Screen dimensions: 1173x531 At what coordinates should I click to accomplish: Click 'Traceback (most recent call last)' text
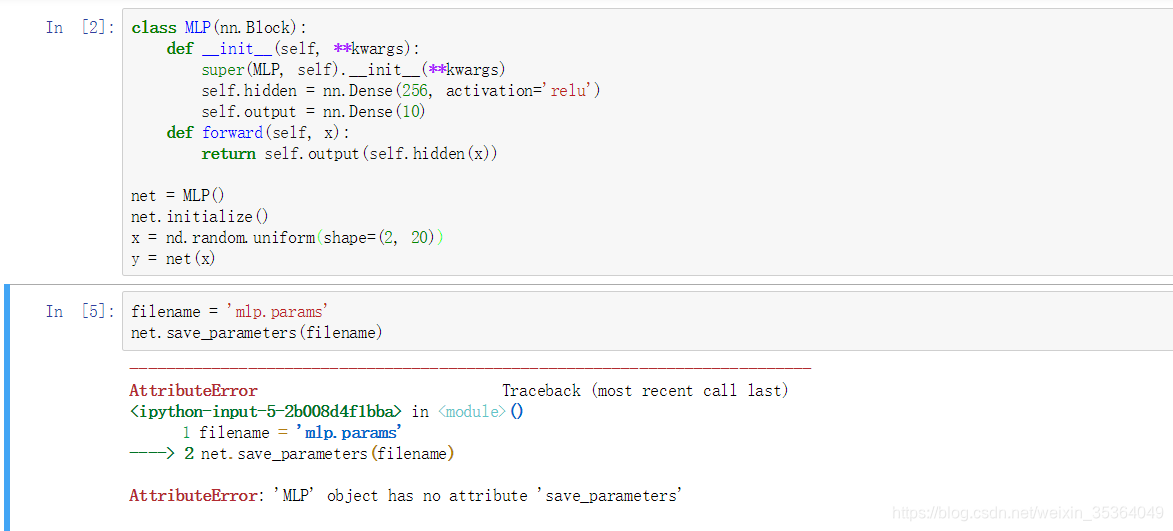(x=646, y=390)
